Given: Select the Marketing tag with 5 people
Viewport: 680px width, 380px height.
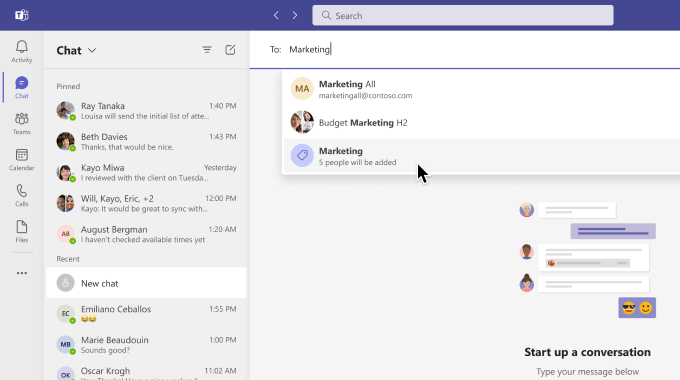Looking at the screenshot, I should click(x=481, y=156).
